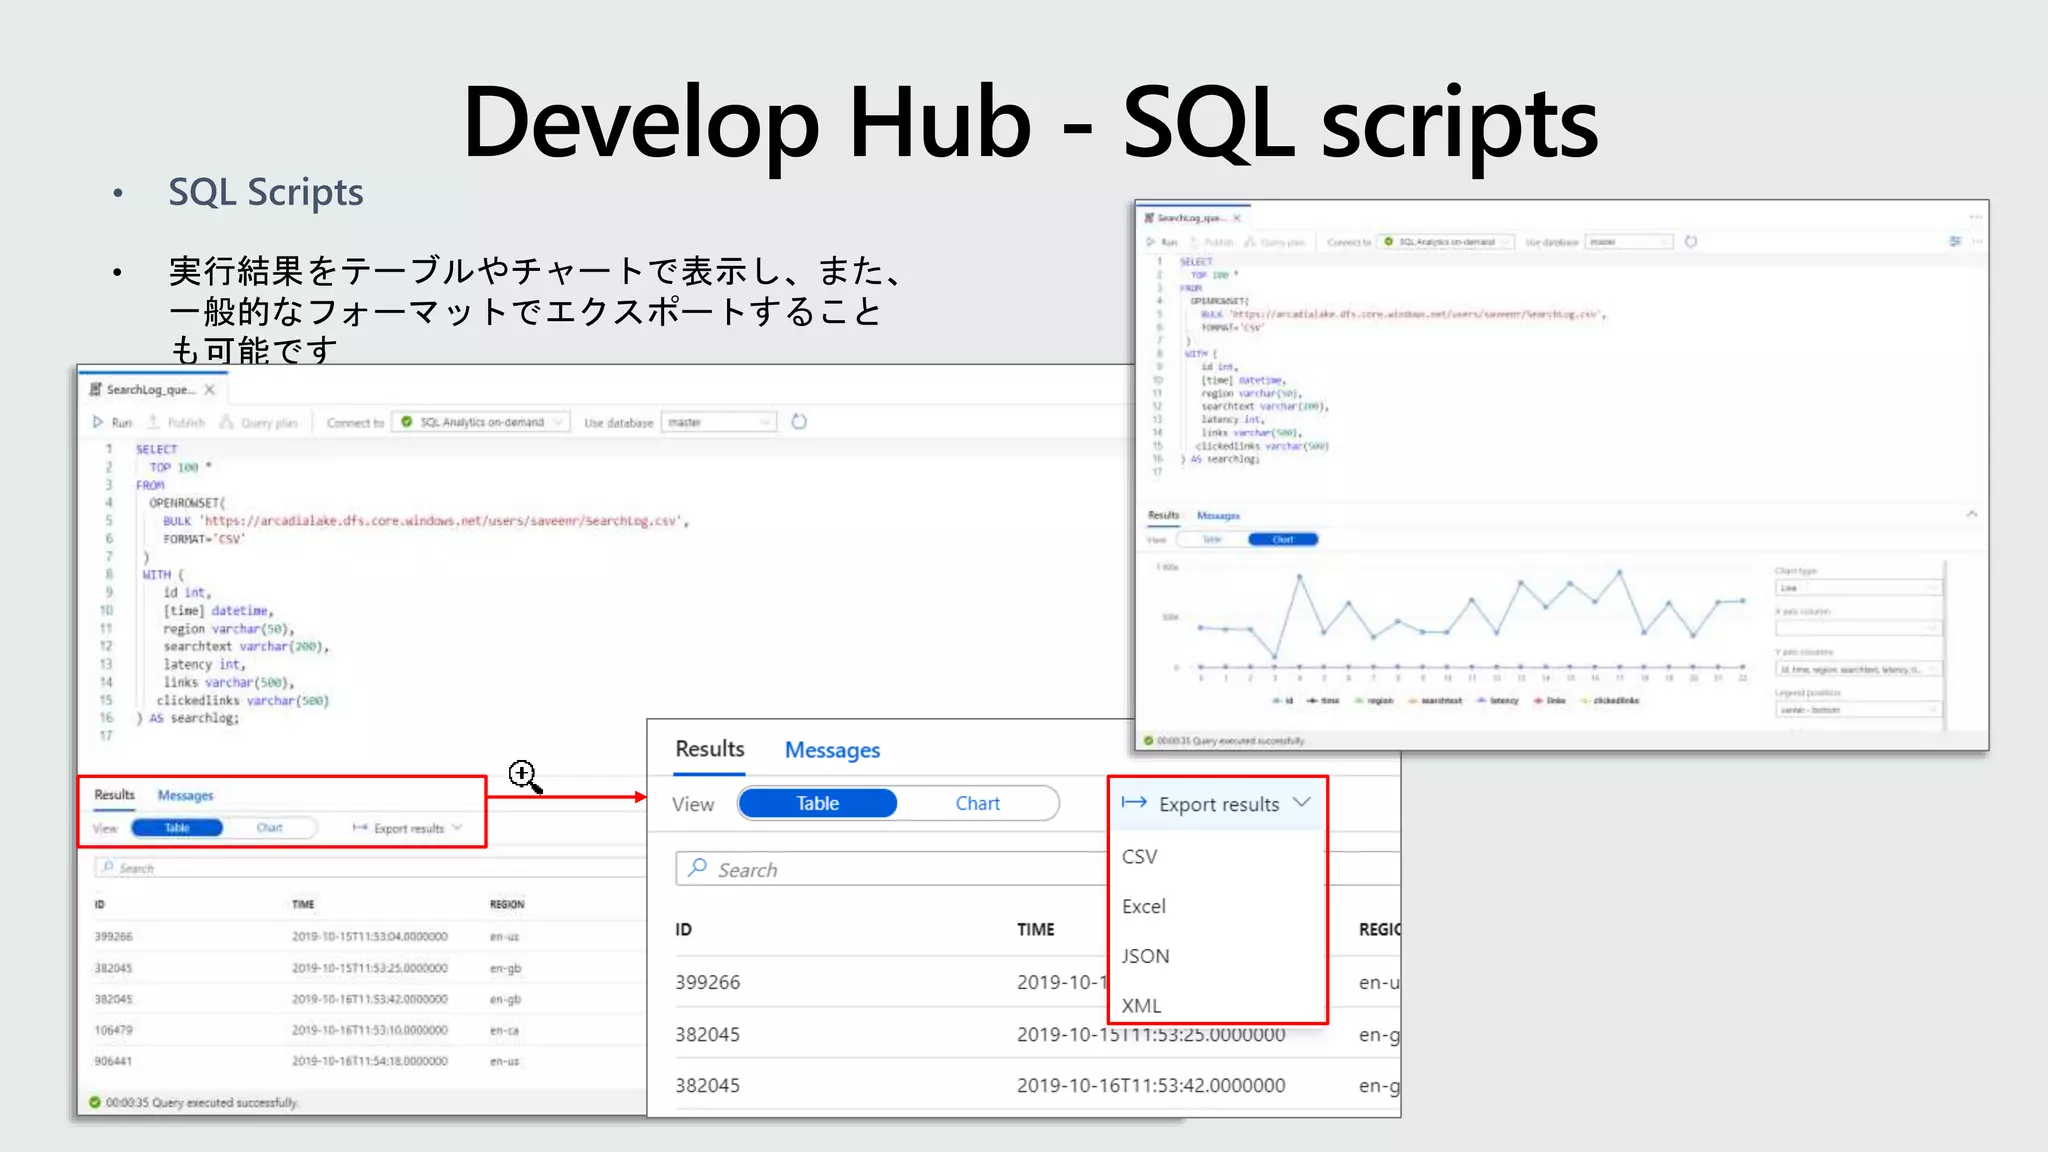Toggle Chart view in right chart screenshot
This screenshot has height=1152, width=2048.
pyautogui.click(x=1283, y=539)
